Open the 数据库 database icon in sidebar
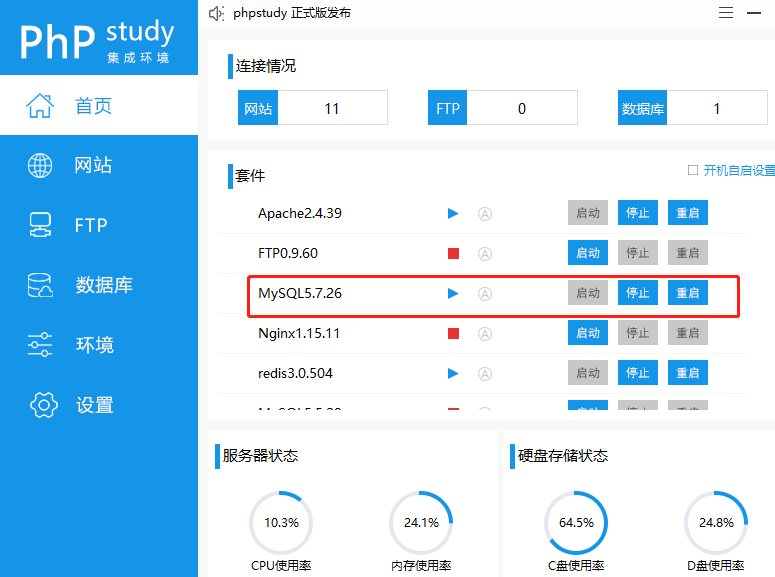This screenshot has height=577, width=775. pyautogui.click(x=40, y=285)
